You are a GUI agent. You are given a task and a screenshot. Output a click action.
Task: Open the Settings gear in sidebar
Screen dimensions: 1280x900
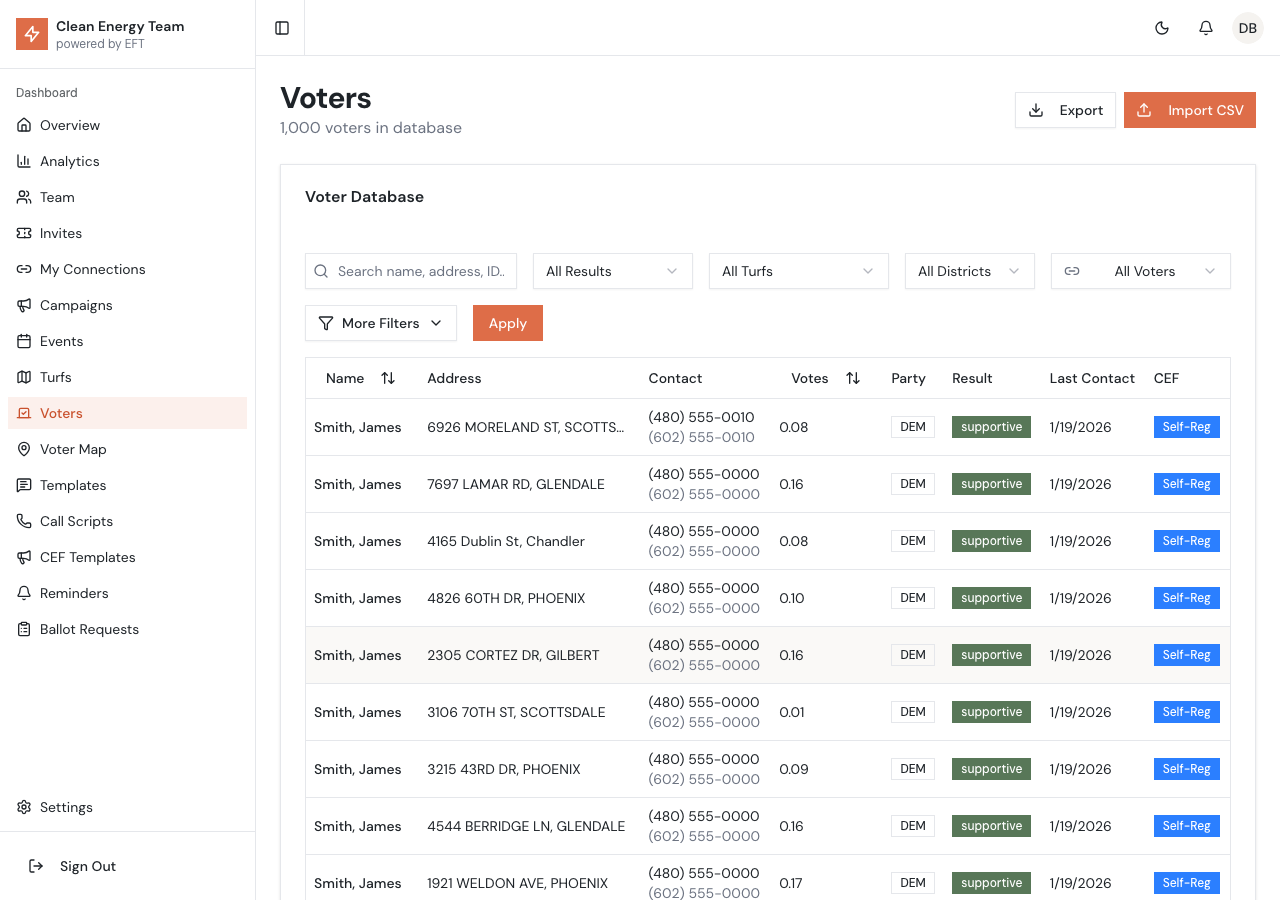coord(24,807)
